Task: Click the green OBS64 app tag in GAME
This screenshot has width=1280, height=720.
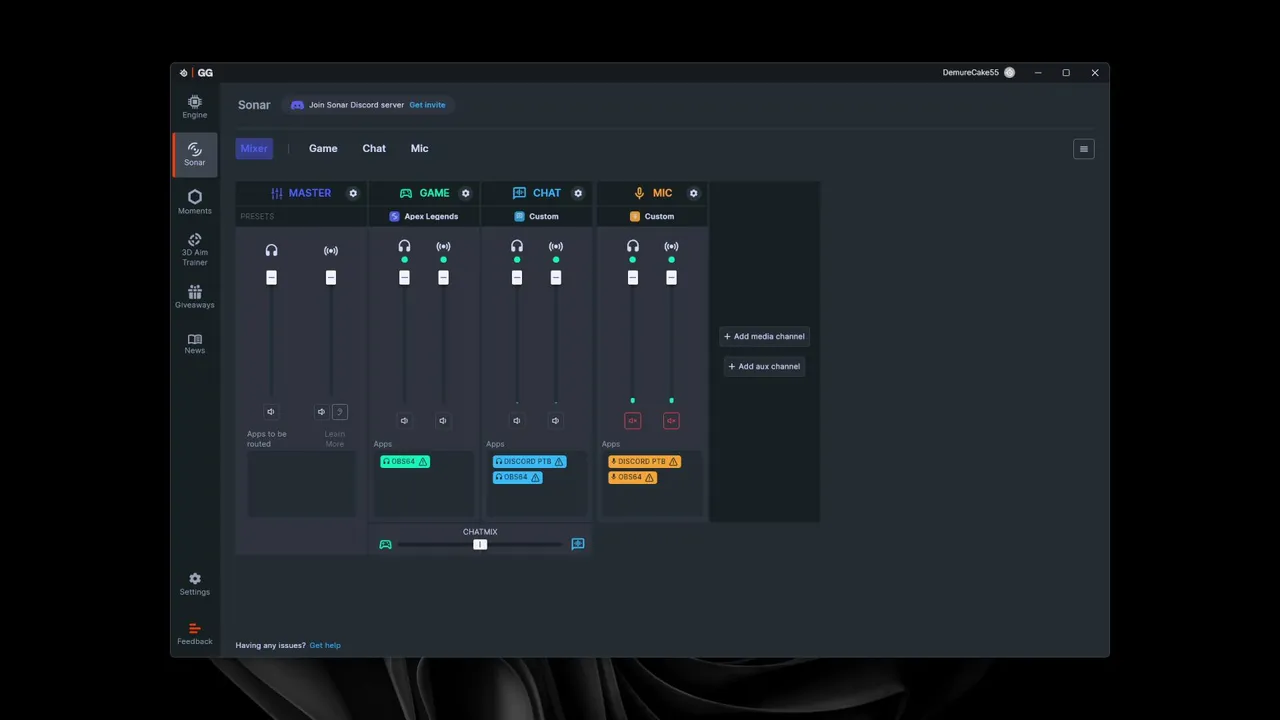Action: (x=405, y=462)
